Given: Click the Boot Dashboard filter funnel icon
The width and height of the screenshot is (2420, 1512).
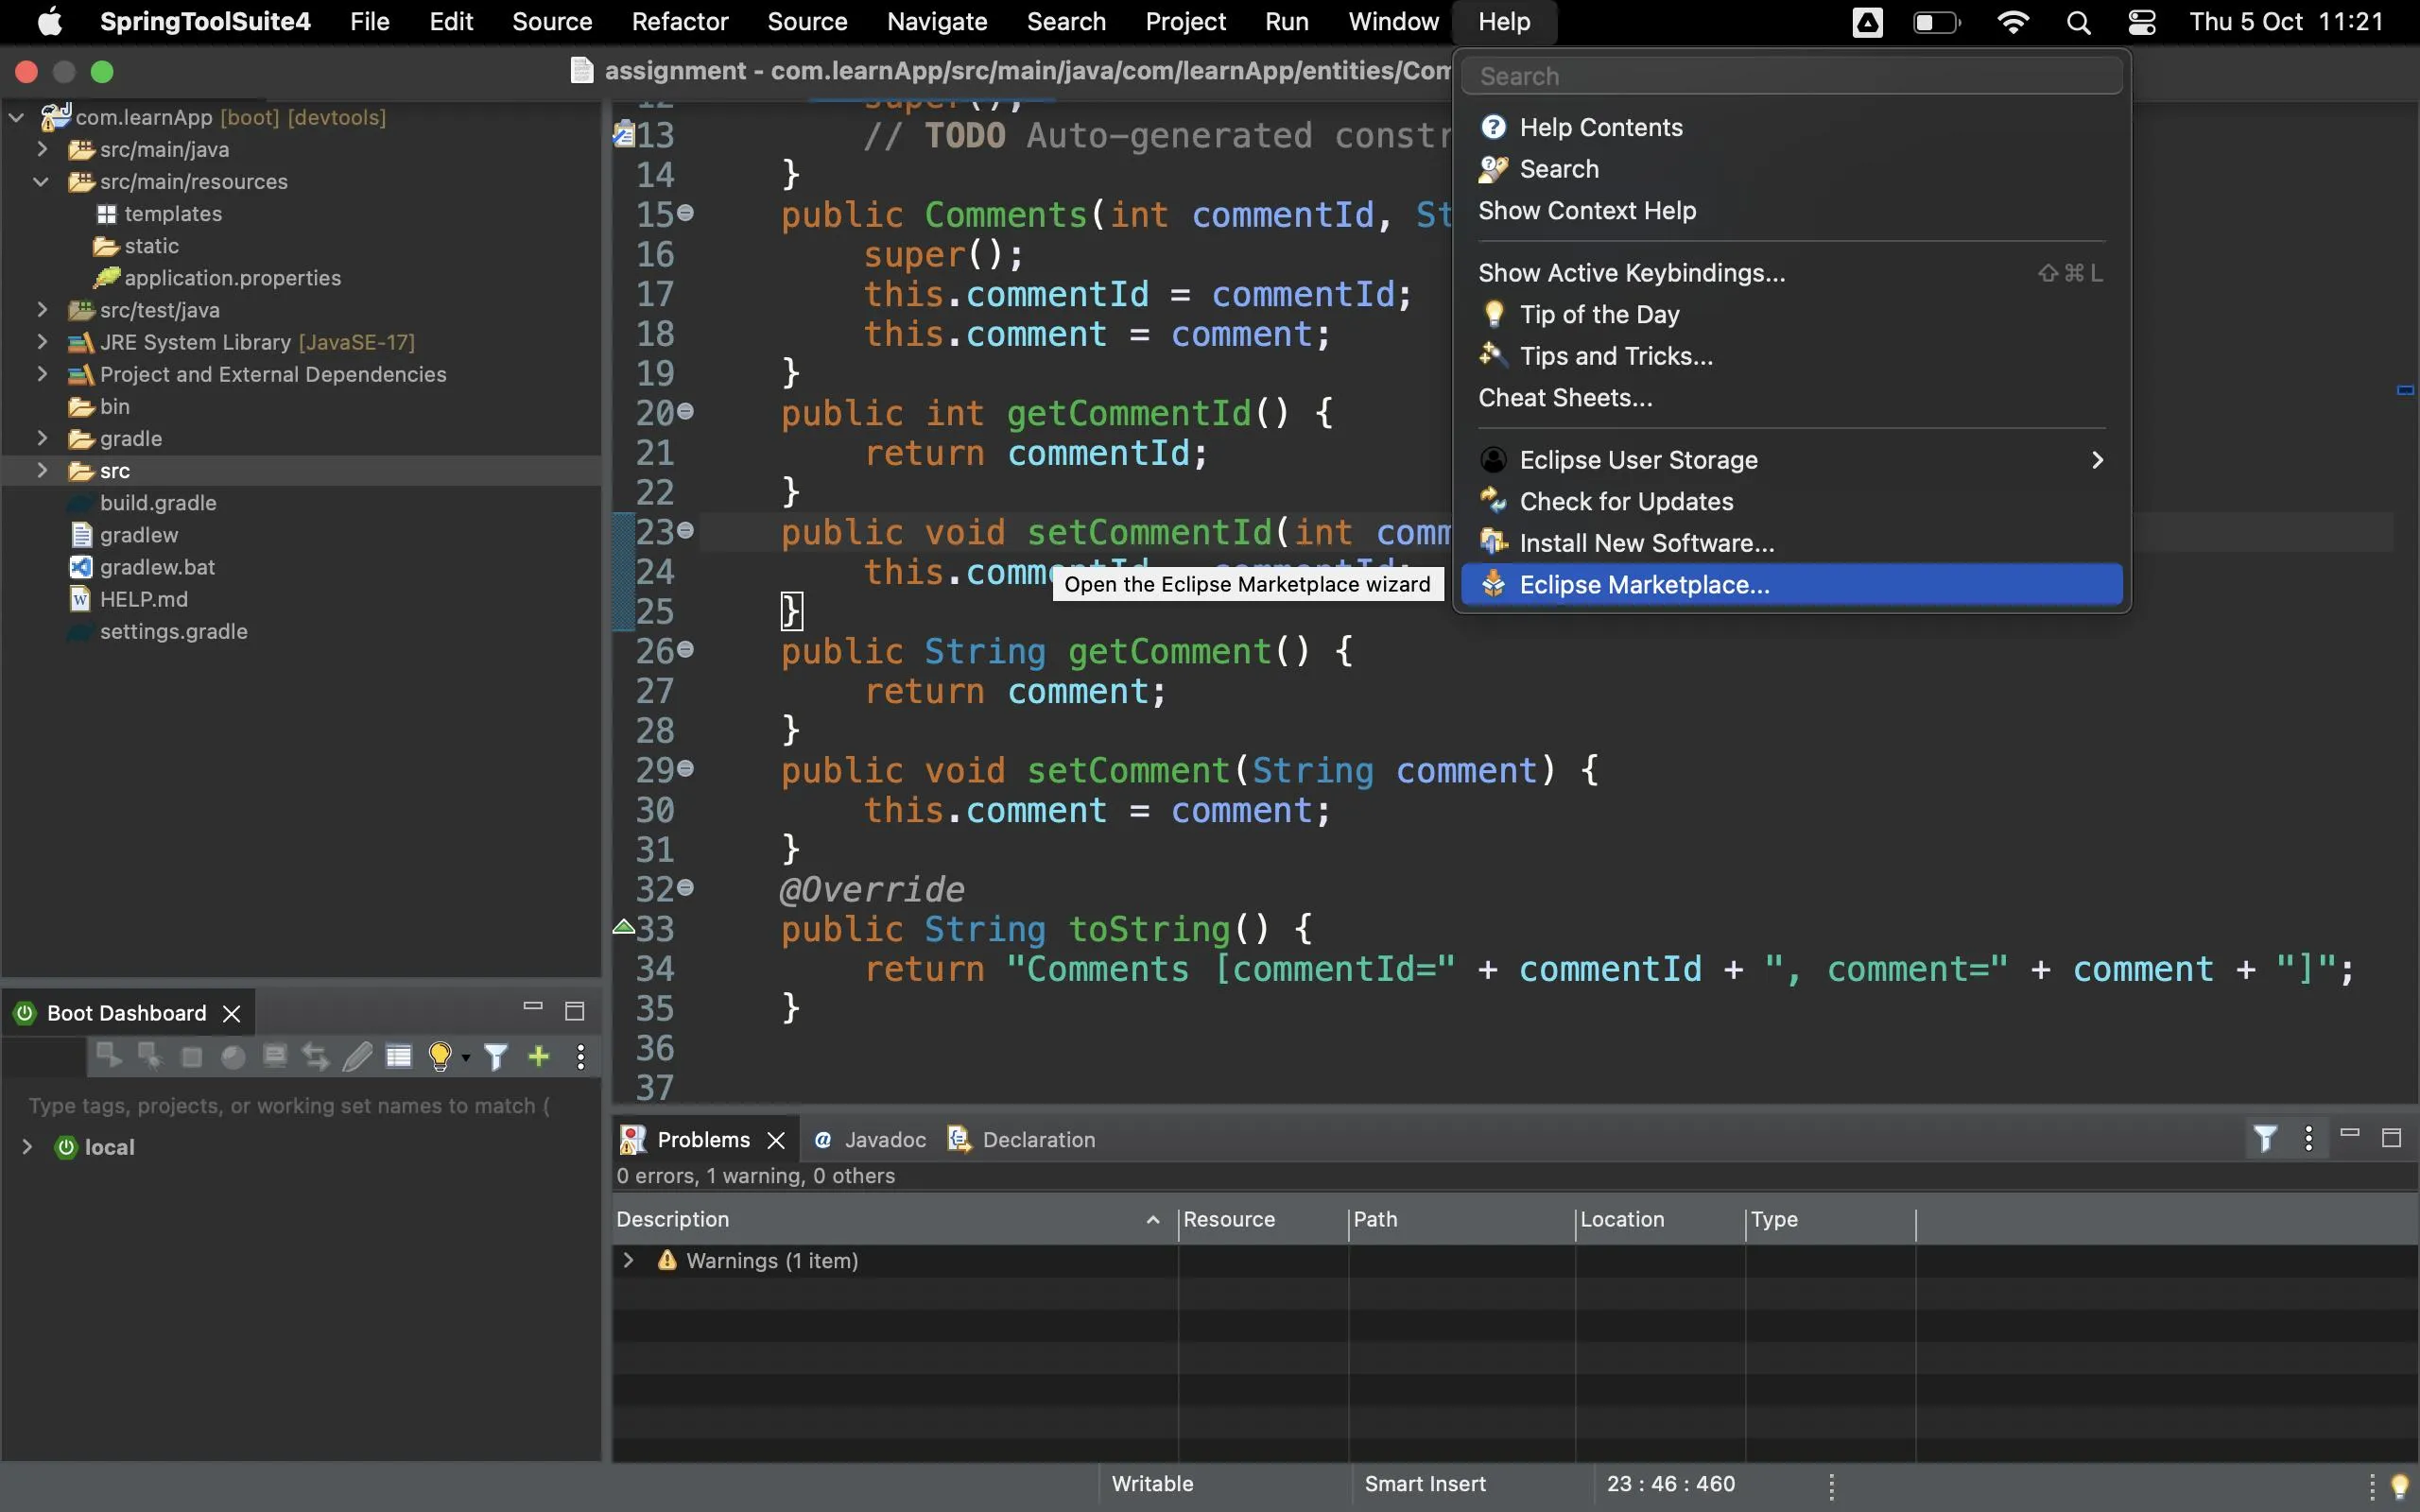Looking at the screenshot, I should click(x=496, y=1056).
